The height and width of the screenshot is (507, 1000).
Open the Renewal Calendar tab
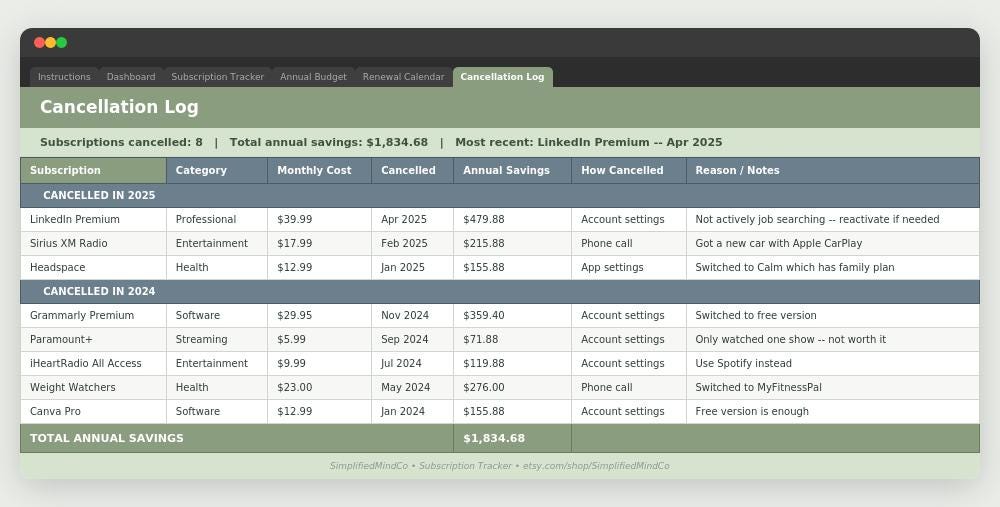click(x=403, y=77)
